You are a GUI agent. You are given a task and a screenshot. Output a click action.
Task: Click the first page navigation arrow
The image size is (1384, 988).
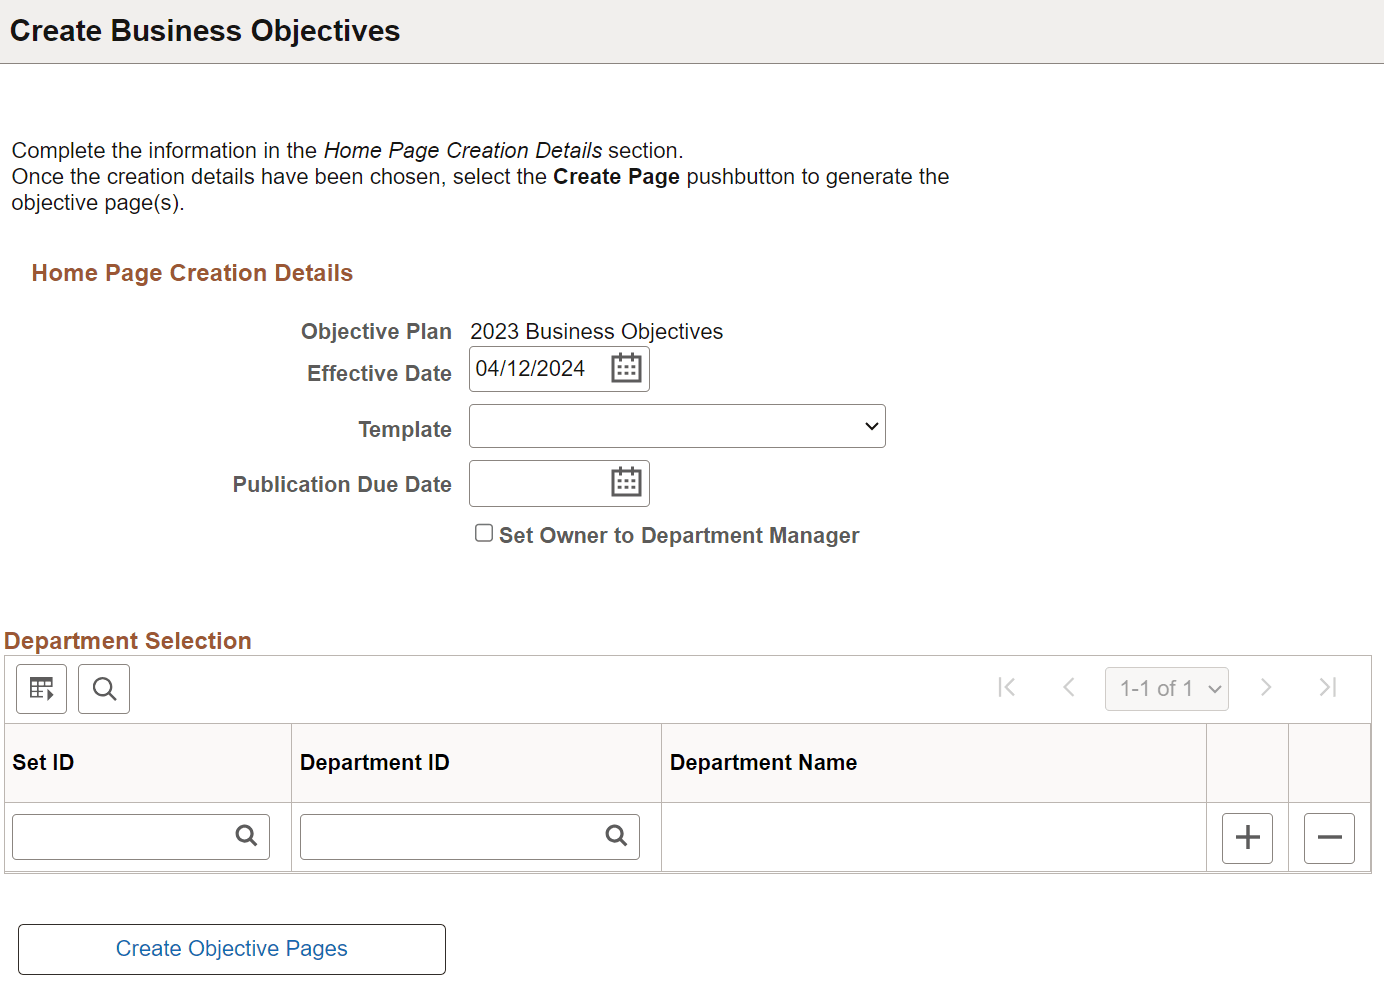click(x=1007, y=688)
